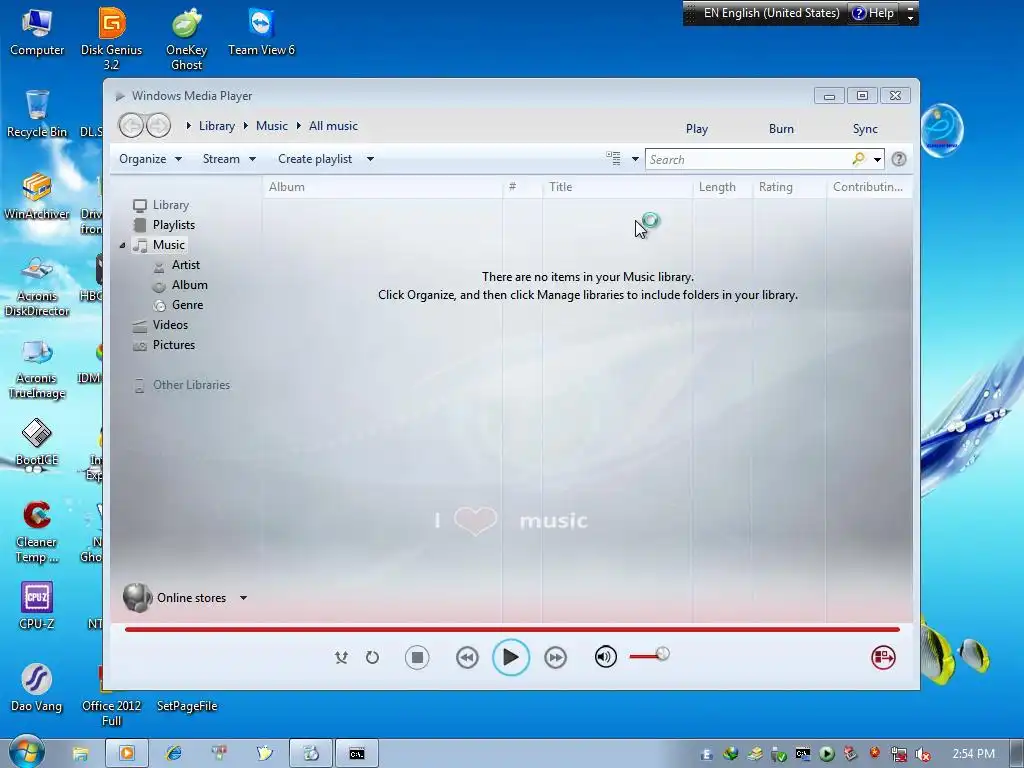This screenshot has height=768, width=1024.
Task: Select Pictures in the navigation pane
Action: (174, 345)
